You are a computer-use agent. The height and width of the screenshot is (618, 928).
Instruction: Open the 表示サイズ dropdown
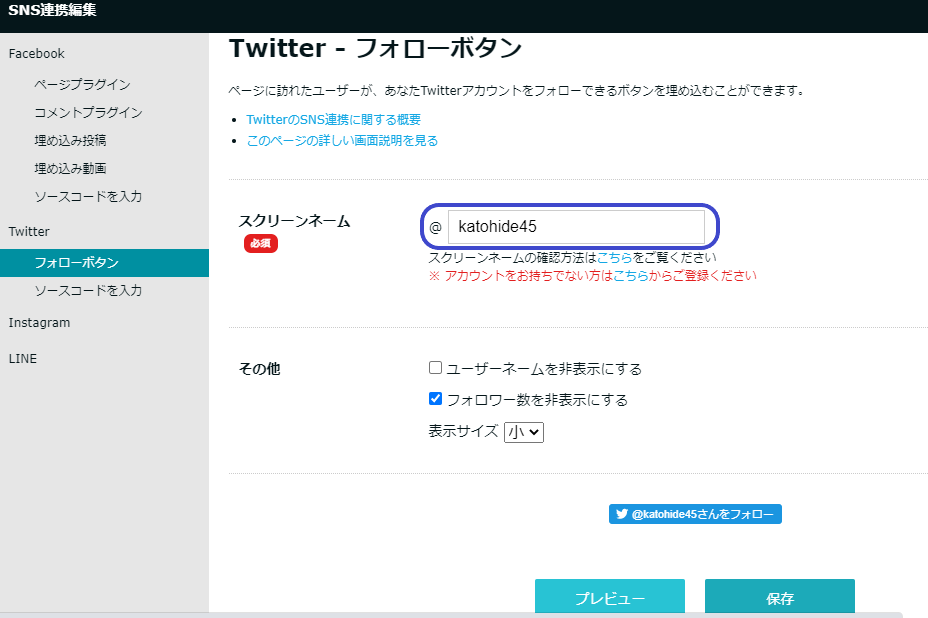pos(524,432)
